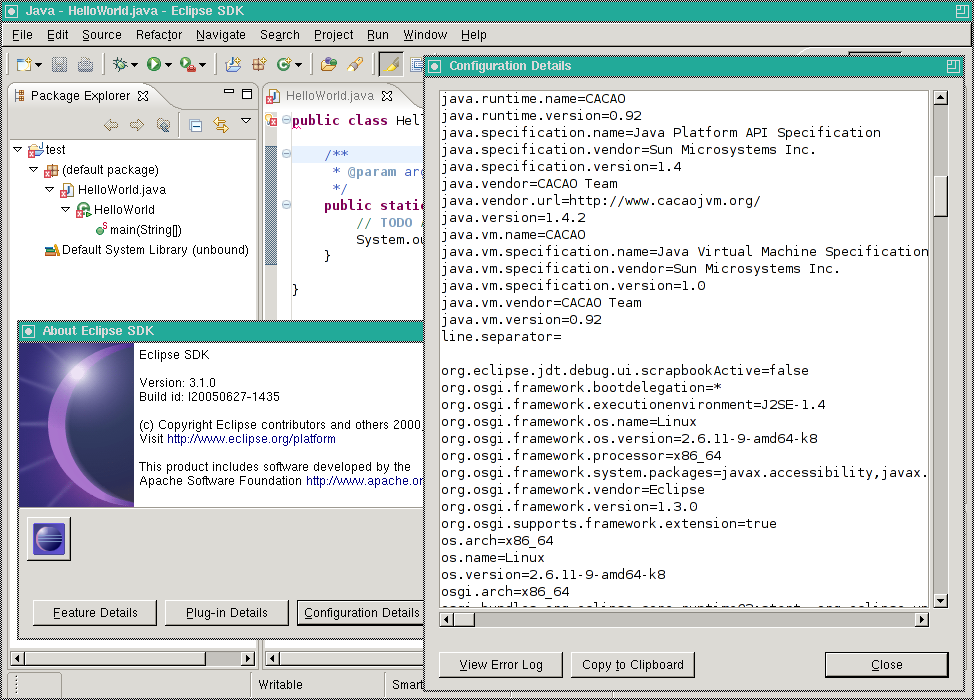The width and height of the screenshot is (974, 700).
Task: Open the Package Explorer view menu triangle
Action: (x=246, y=120)
